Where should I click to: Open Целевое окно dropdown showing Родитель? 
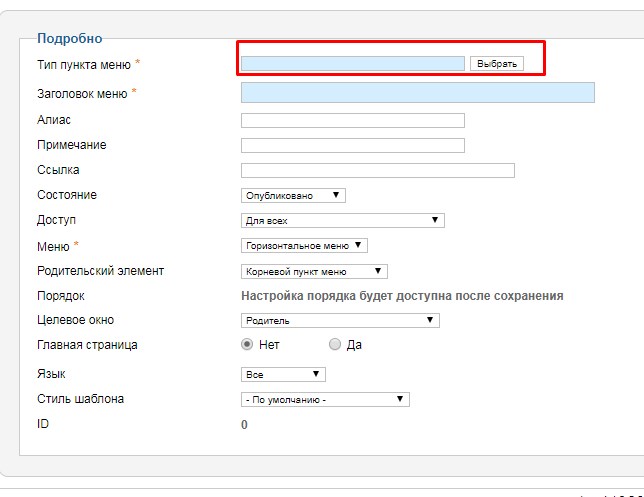340,320
